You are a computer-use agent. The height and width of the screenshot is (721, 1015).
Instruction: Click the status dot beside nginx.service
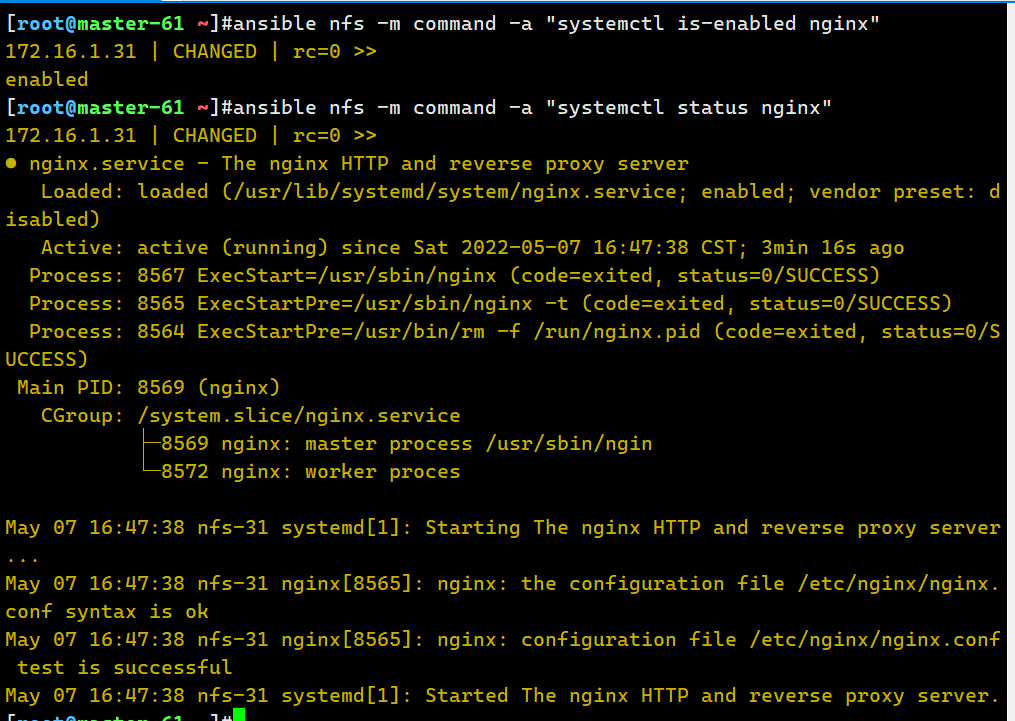(x=11, y=164)
